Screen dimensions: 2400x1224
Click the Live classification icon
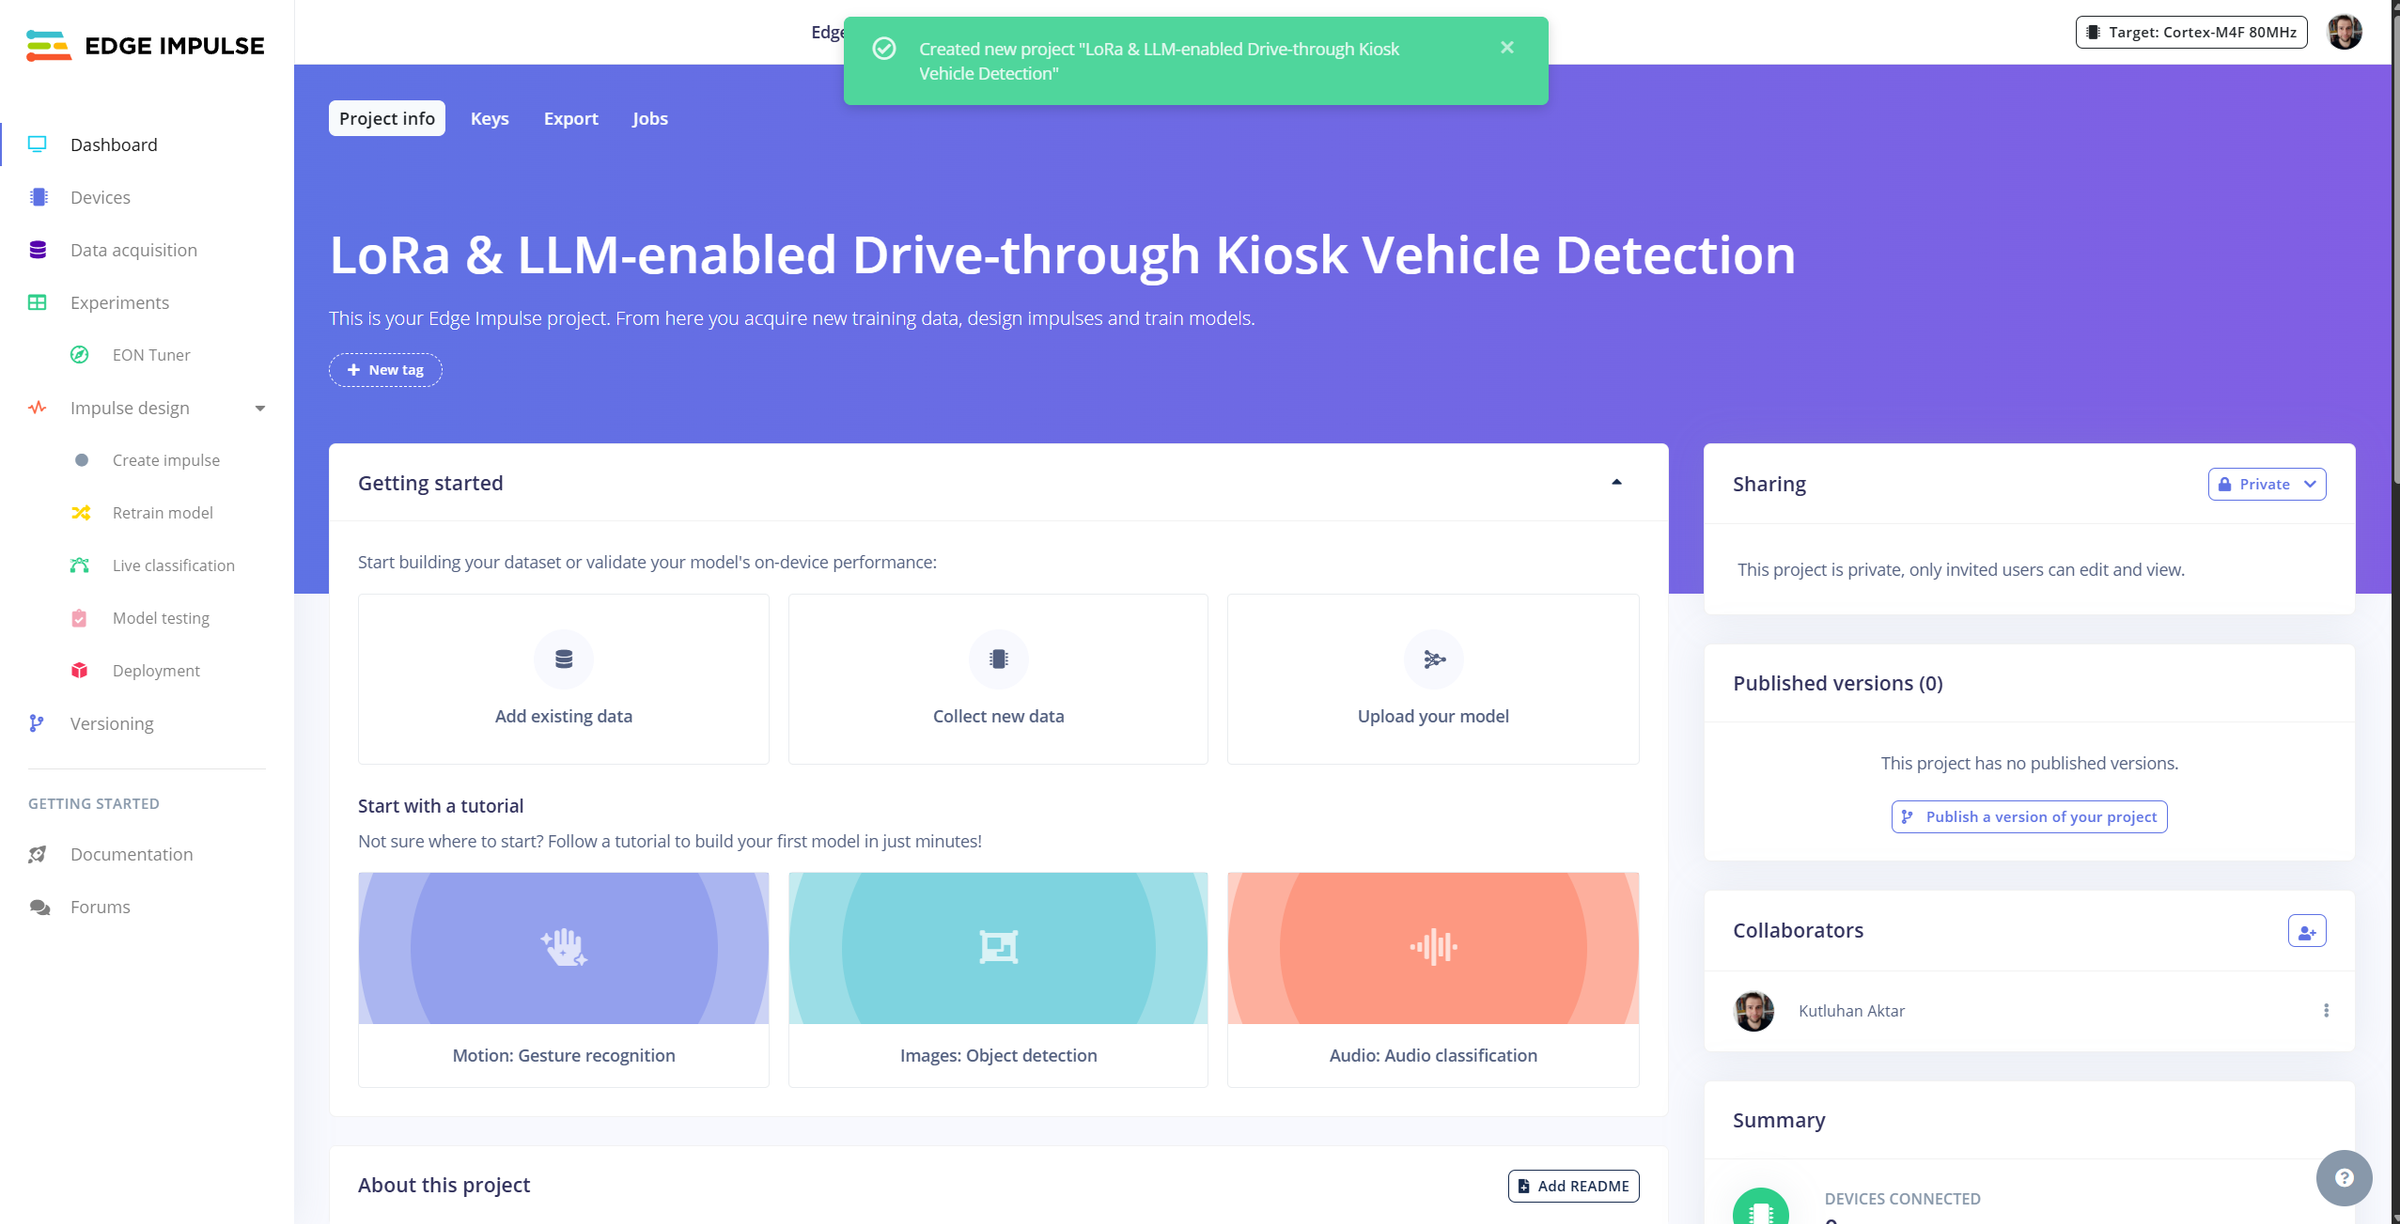pos(80,565)
